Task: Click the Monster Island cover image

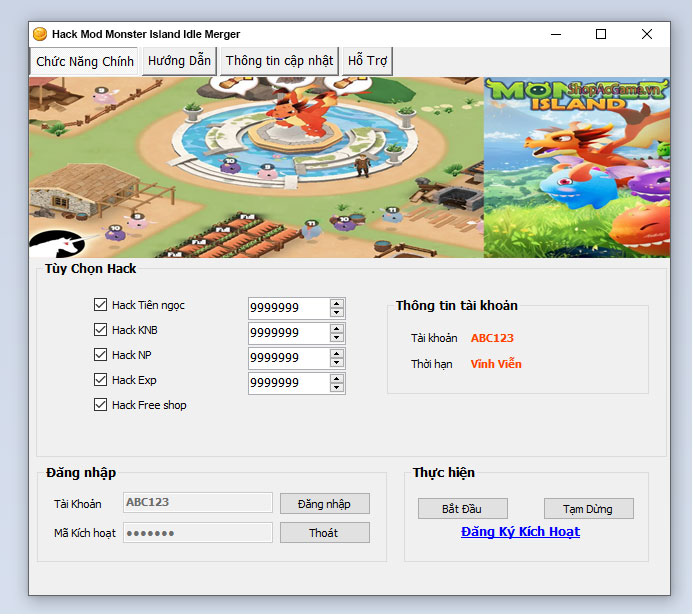Action: 577,167
